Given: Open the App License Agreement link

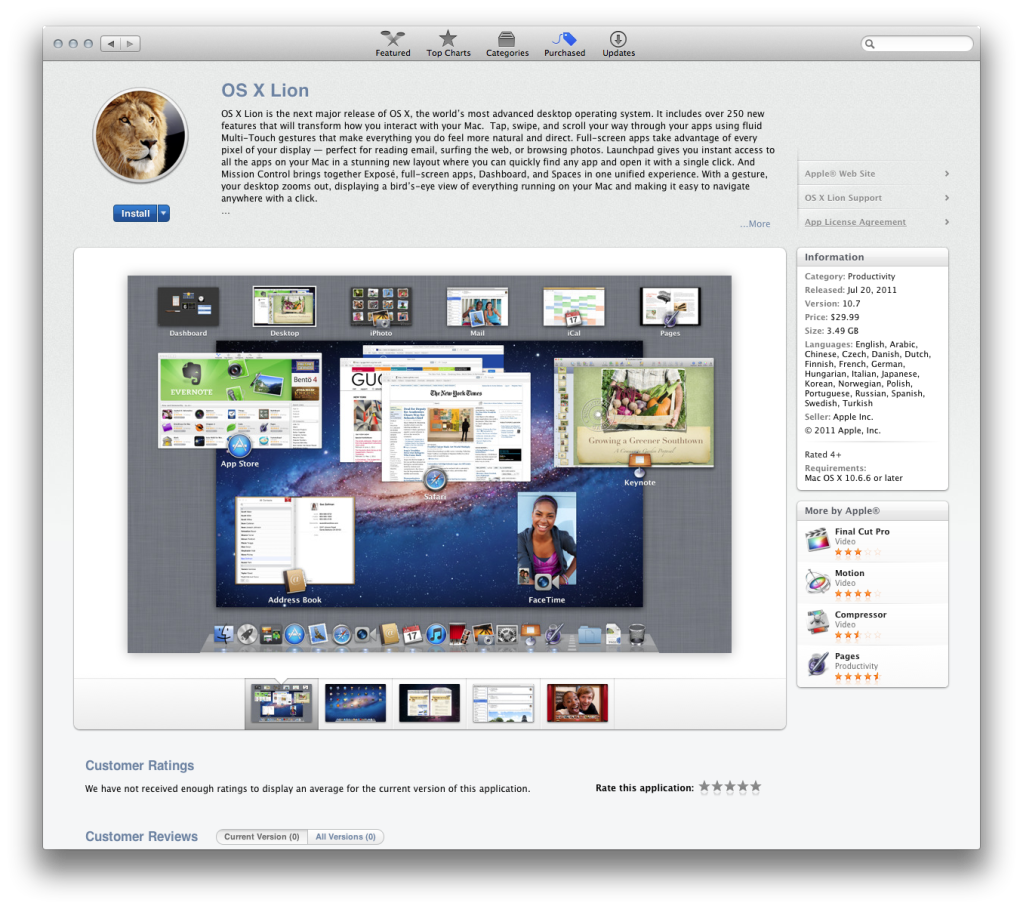Looking at the screenshot, I should click(855, 222).
